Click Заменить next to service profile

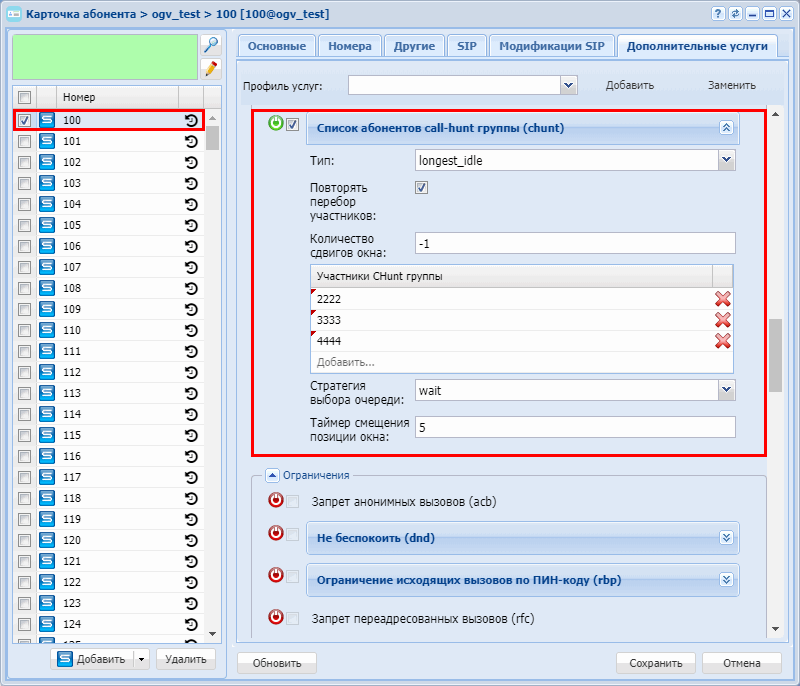[731, 85]
